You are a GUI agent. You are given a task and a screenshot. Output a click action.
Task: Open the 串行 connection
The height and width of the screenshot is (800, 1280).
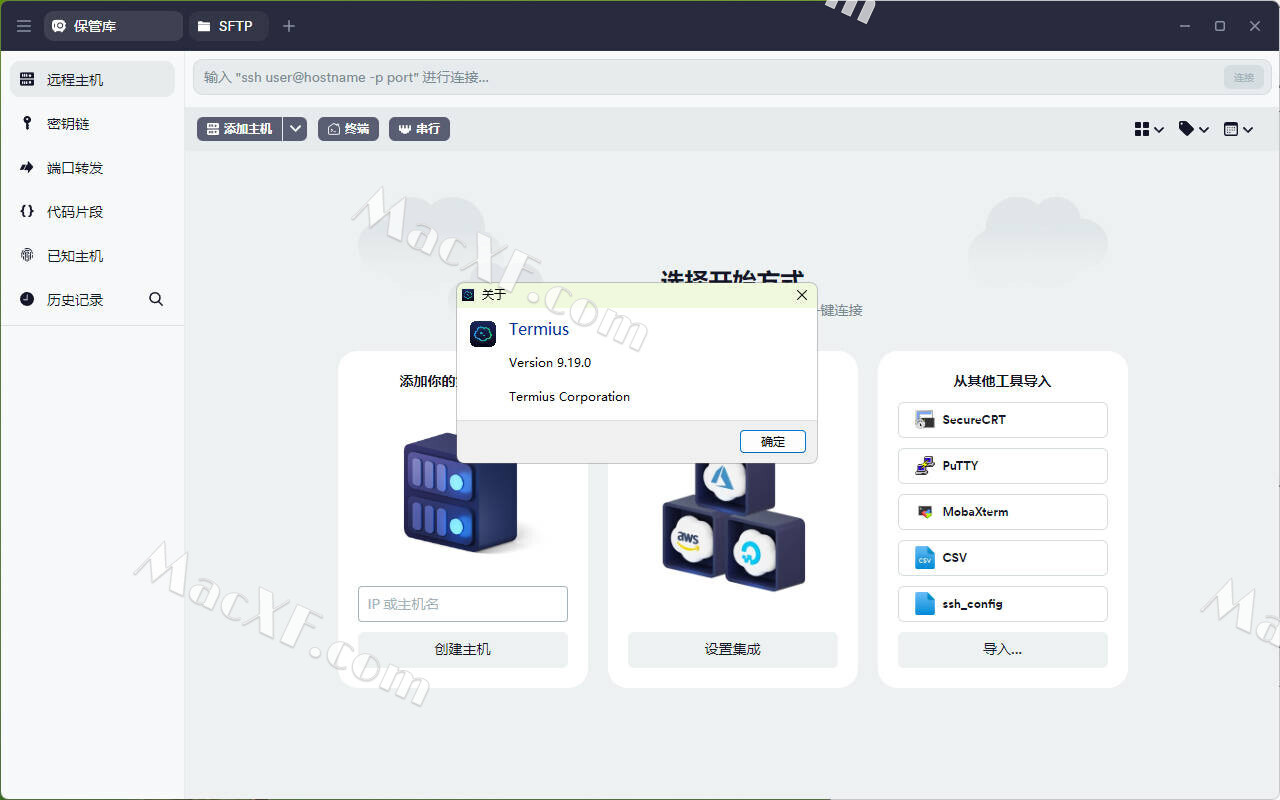tap(419, 129)
